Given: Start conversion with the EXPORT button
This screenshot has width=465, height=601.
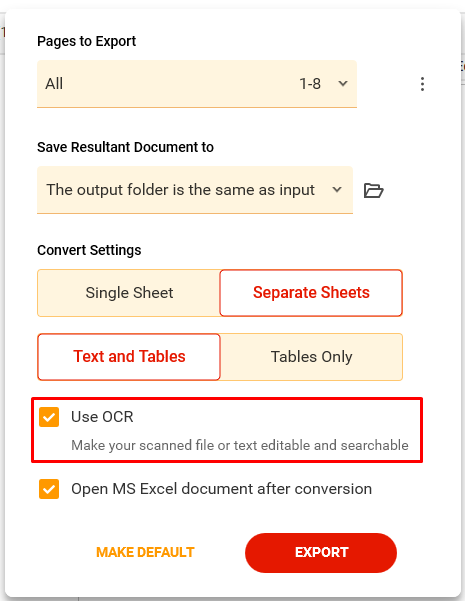Looking at the screenshot, I should click(x=321, y=553).
